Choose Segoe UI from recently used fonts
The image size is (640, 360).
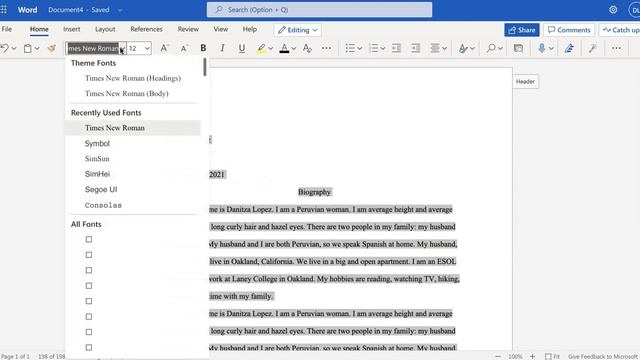click(101, 189)
